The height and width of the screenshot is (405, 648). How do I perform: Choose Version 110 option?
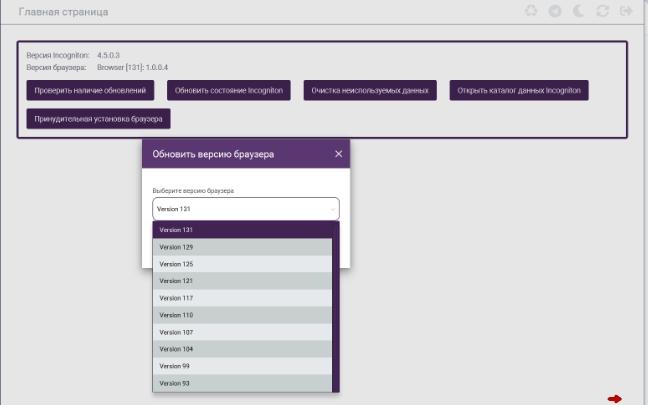click(242, 315)
